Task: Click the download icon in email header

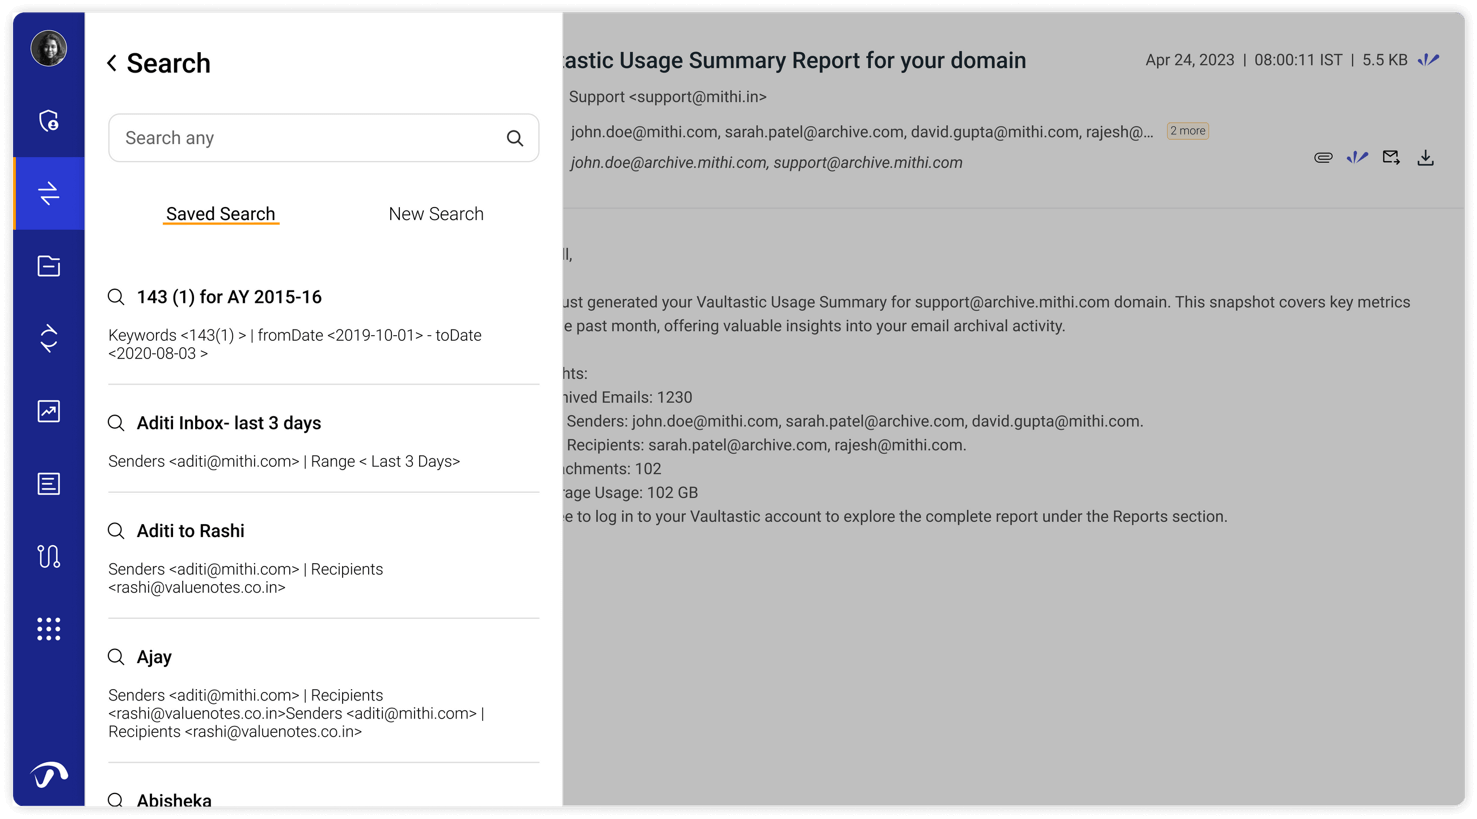Action: [x=1425, y=158]
